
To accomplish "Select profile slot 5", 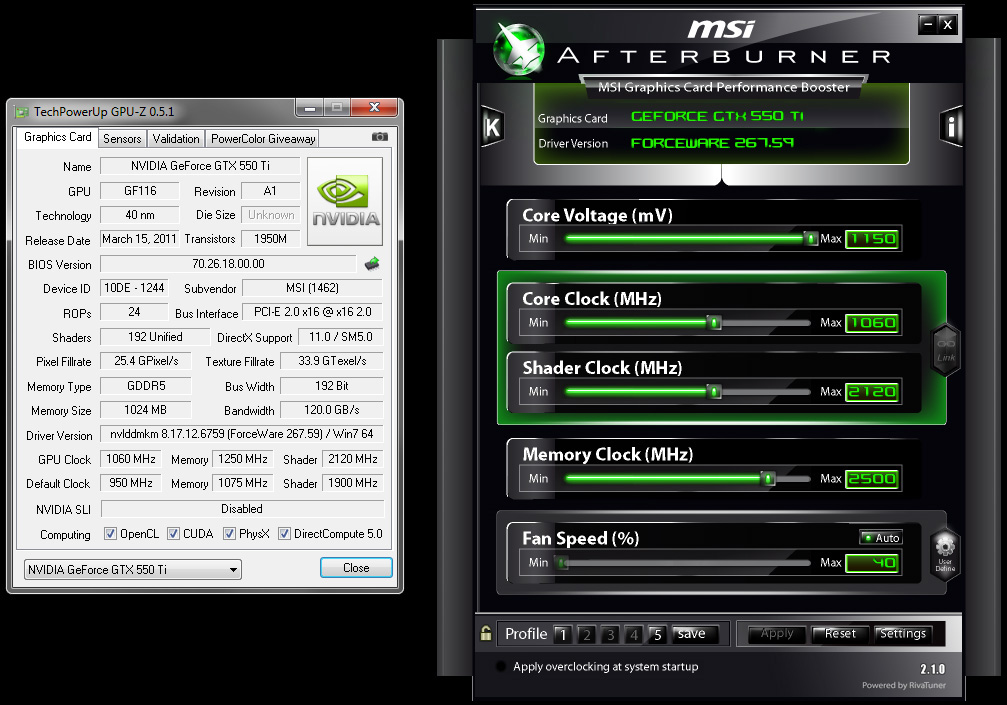I will (x=658, y=634).
